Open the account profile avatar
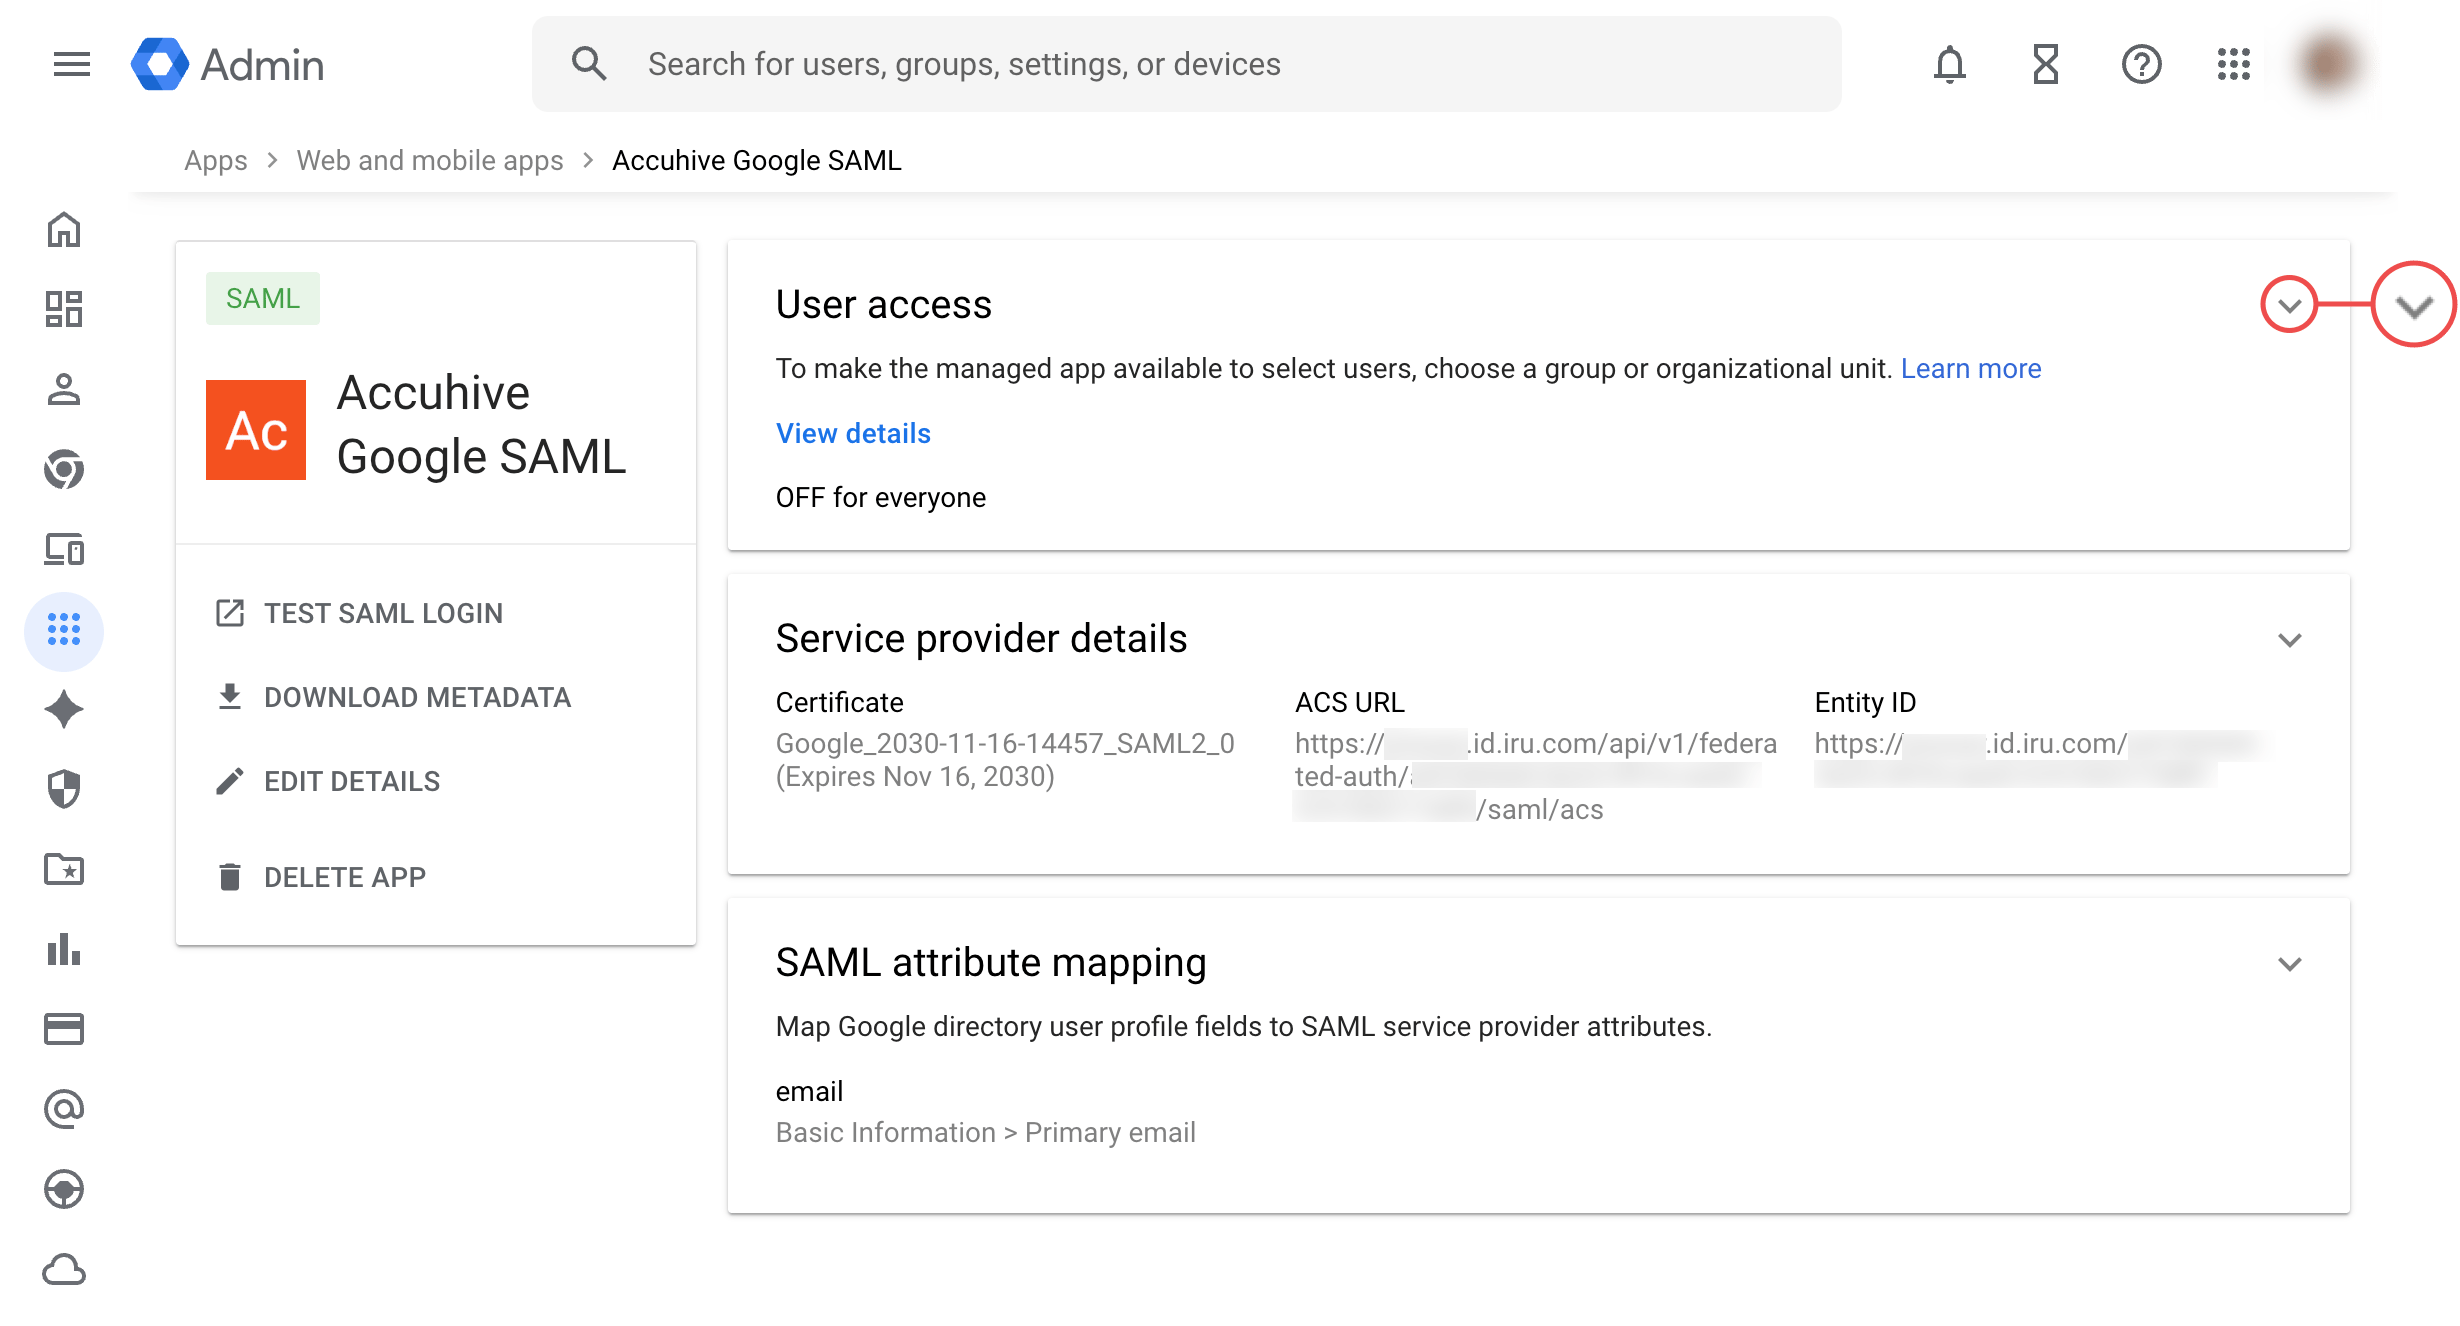 coord(2329,65)
